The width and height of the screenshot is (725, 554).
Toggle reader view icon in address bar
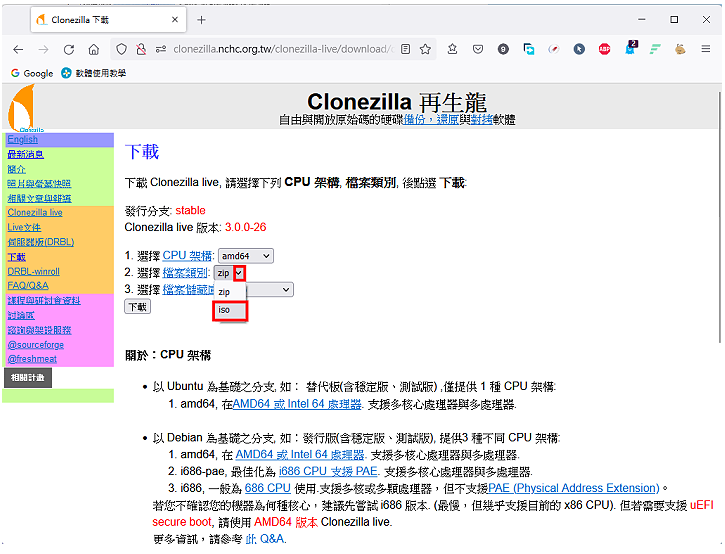(406, 49)
